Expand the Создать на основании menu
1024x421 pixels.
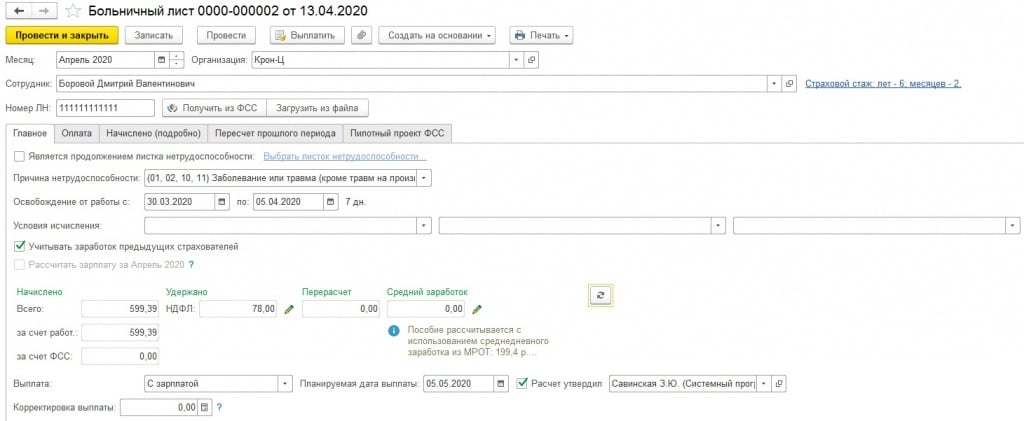[439, 35]
